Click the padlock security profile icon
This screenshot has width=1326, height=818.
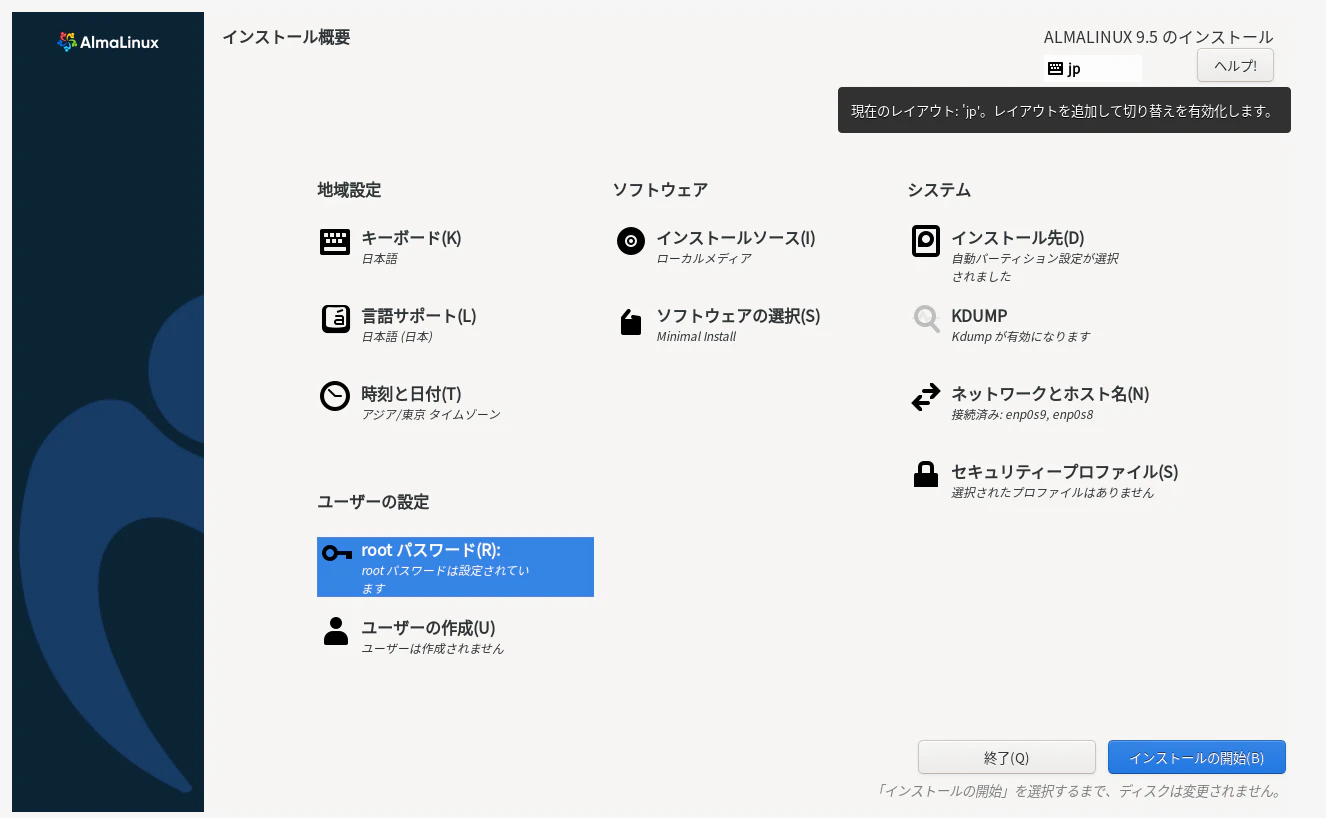click(x=926, y=474)
